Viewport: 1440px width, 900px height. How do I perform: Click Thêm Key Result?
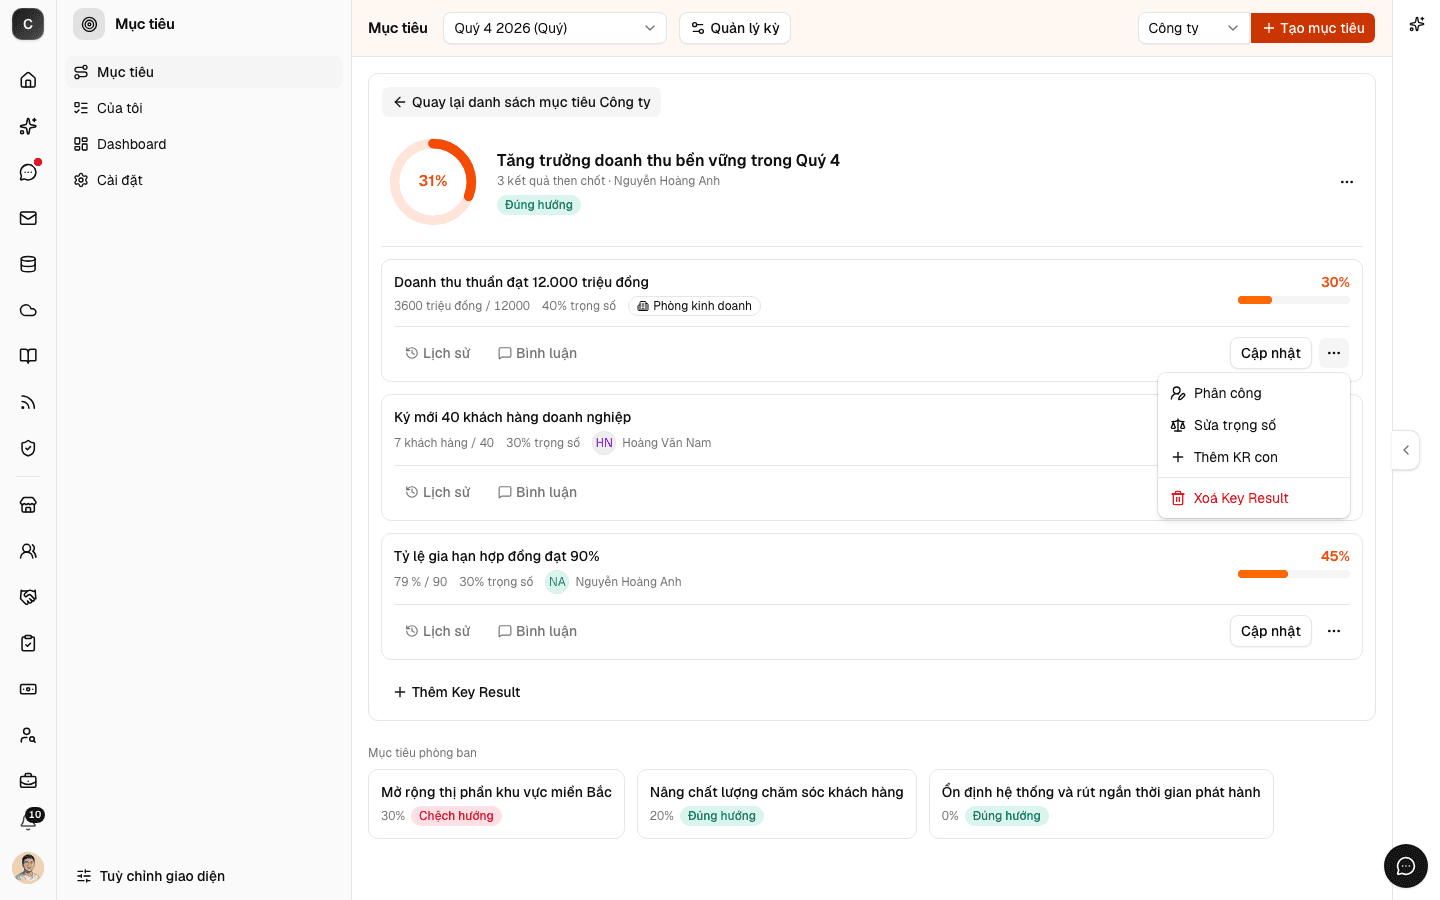pos(457,692)
